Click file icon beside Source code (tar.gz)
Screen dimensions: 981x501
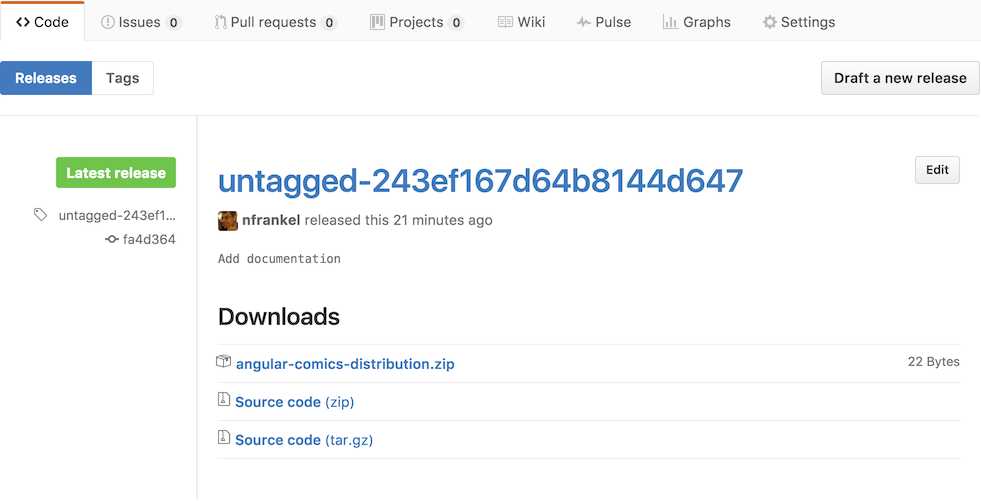pos(223,438)
